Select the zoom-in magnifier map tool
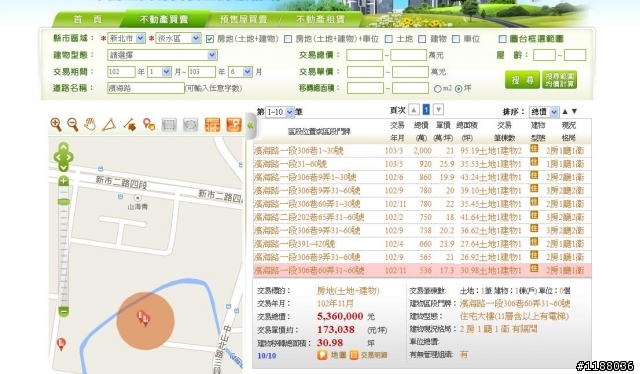640x374 pixels. 56,125
